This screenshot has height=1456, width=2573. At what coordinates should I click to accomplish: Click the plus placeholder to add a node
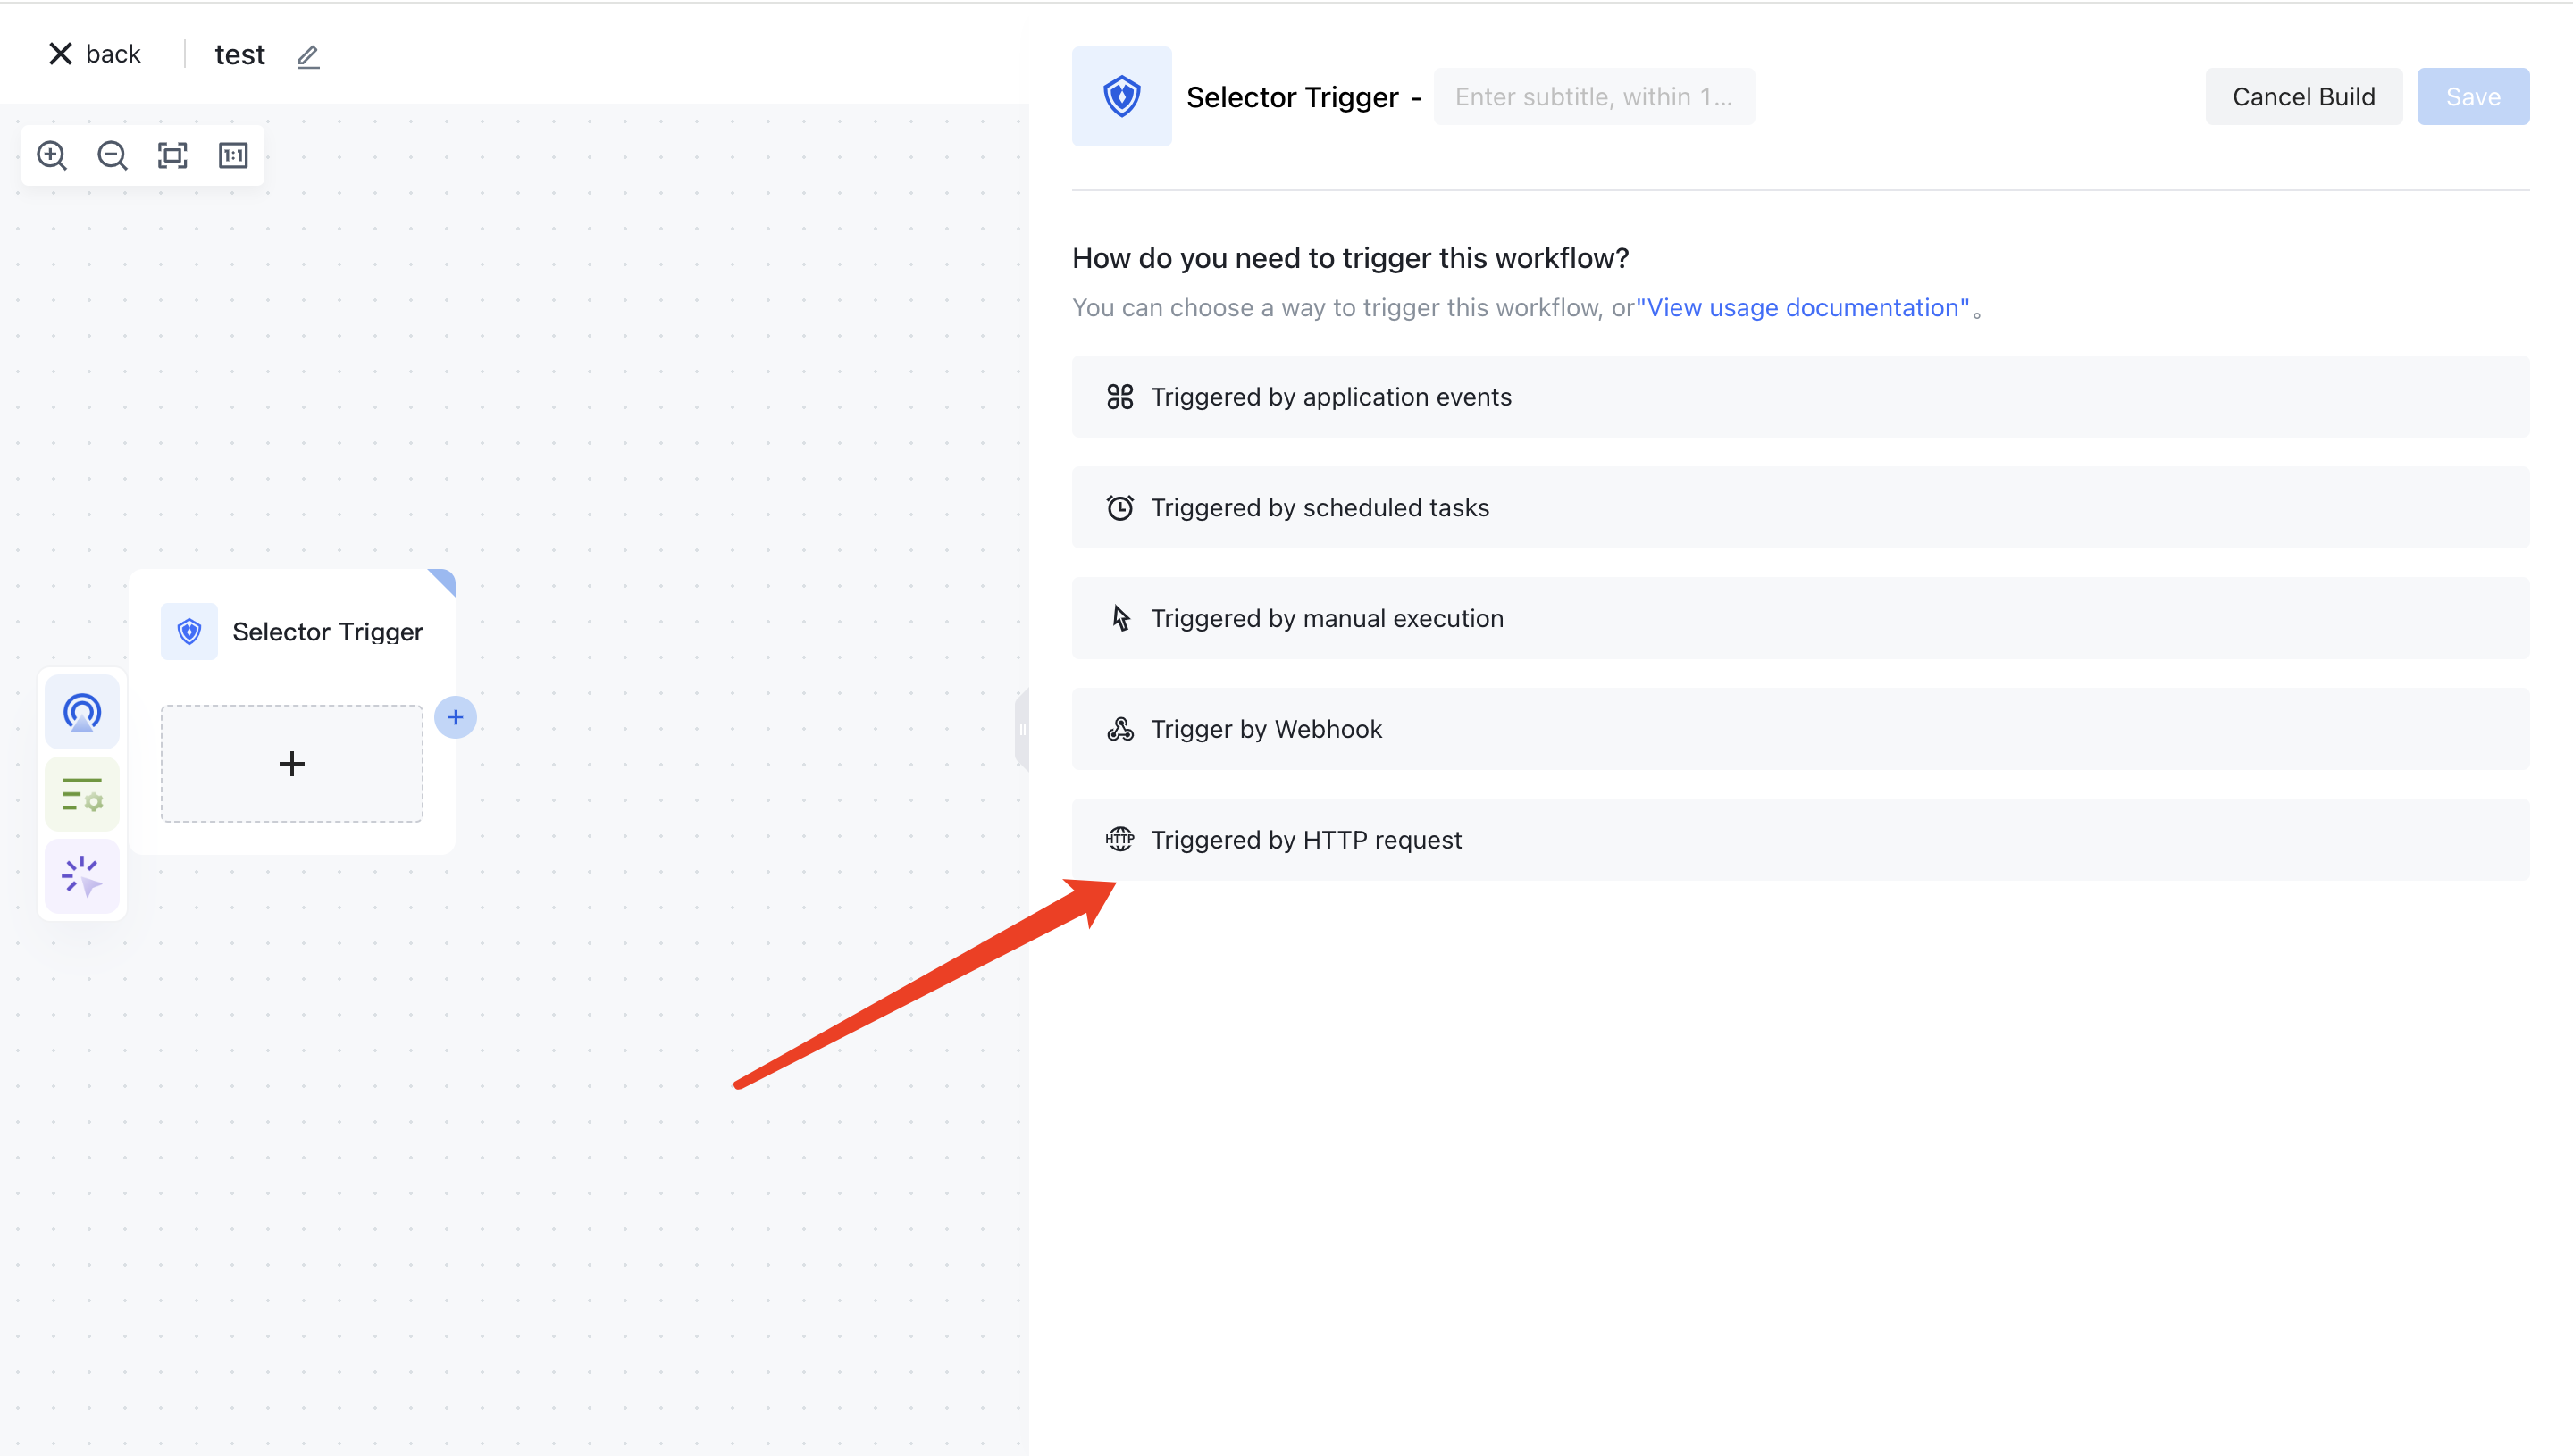[291, 763]
